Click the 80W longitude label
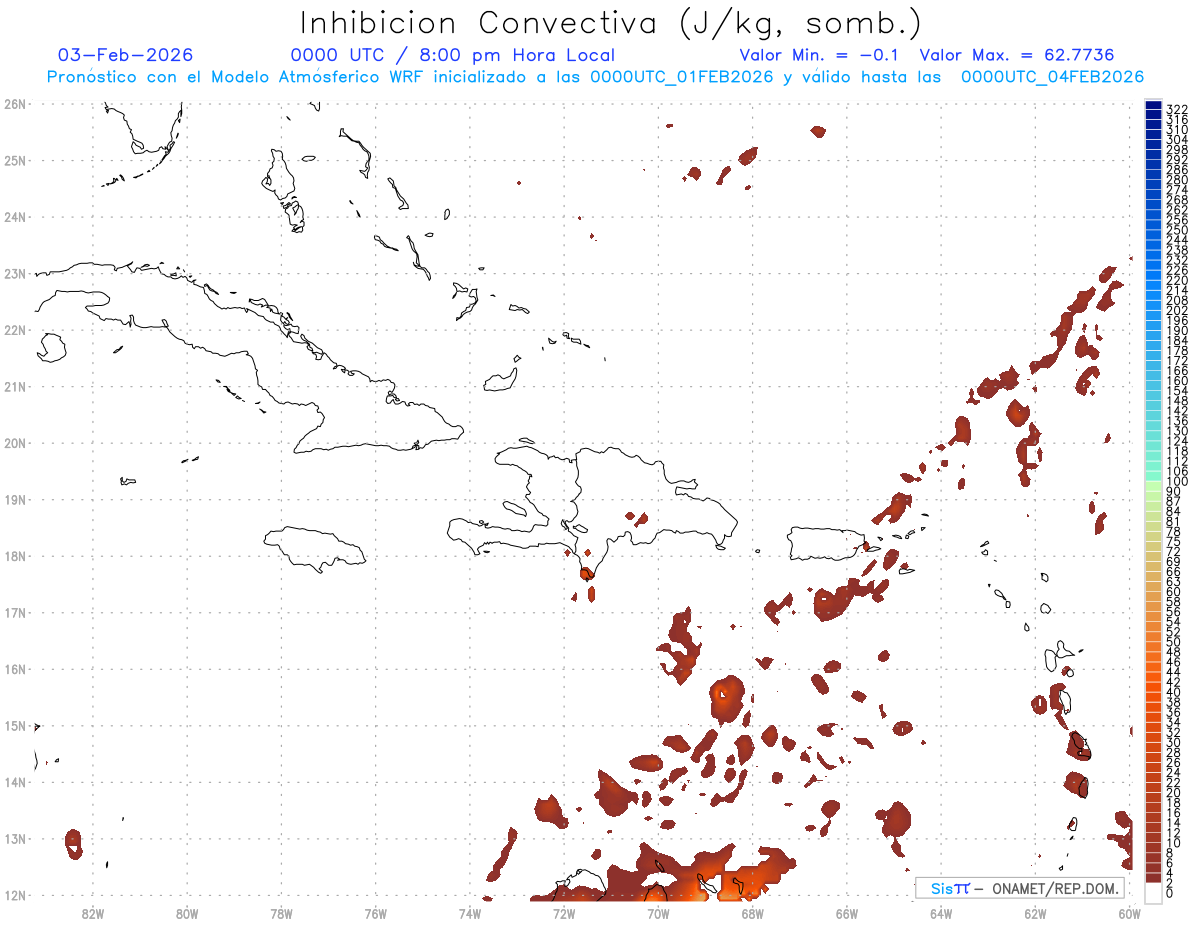The image size is (1200, 927). [x=187, y=913]
